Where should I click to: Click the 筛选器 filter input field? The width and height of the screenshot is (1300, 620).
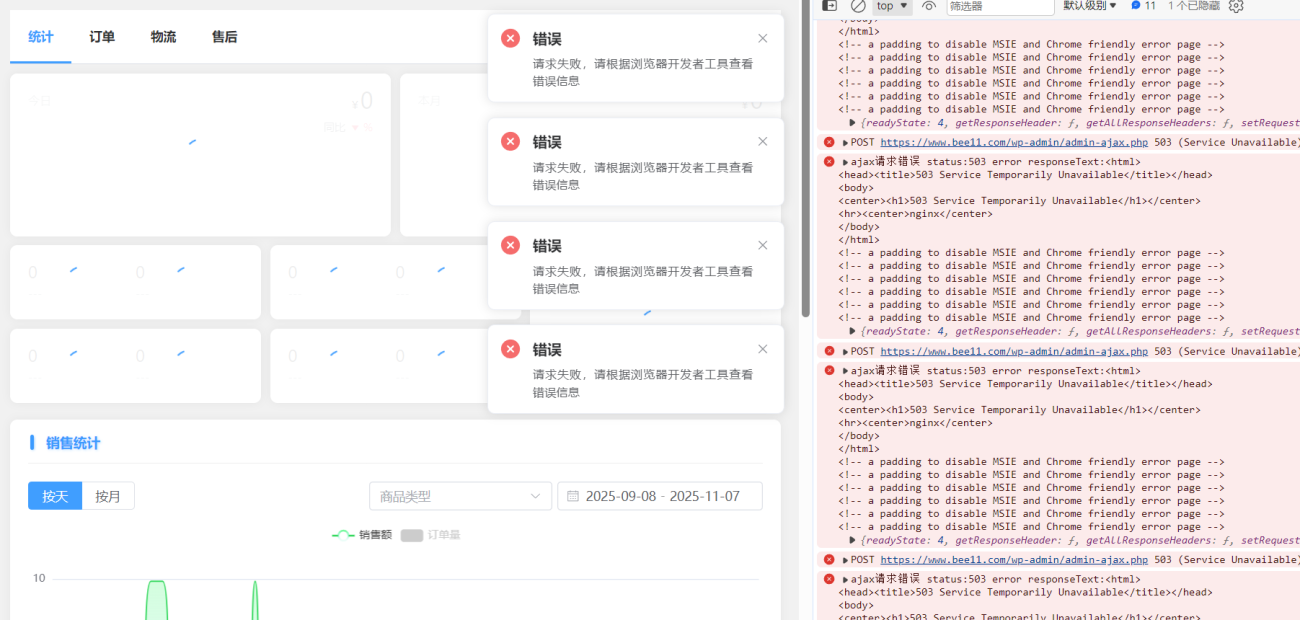(x=1000, y=7)
